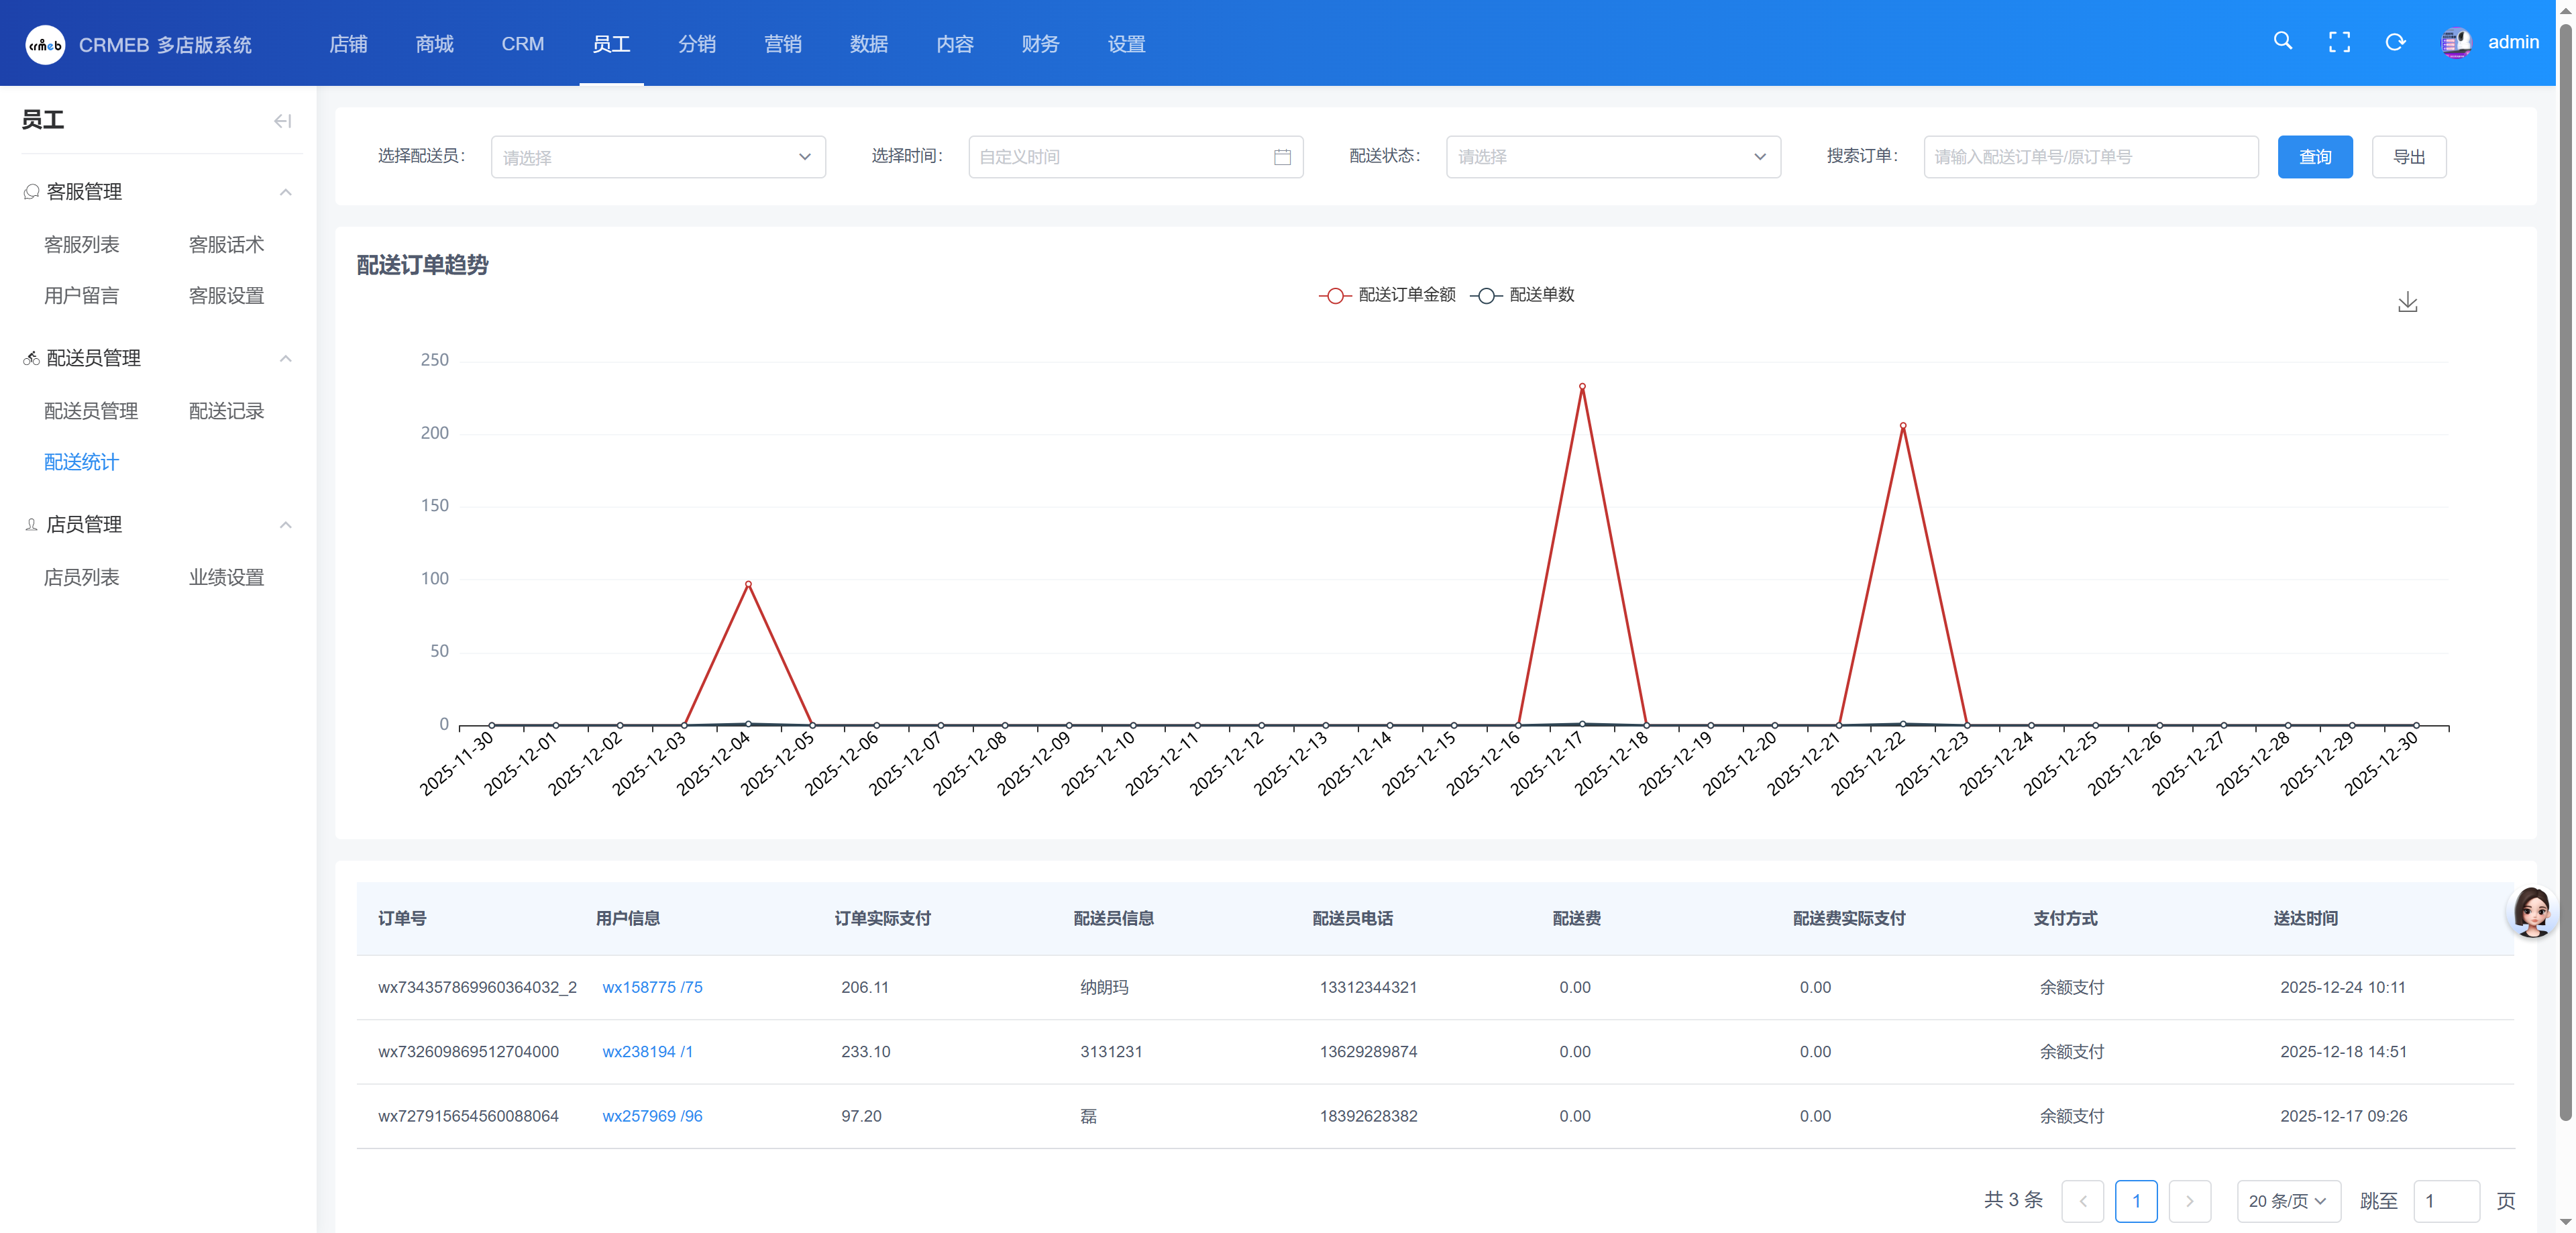2576x1233 pixels.
Task: Click the search magnifier icon in header
Action: coord(2282,41)
